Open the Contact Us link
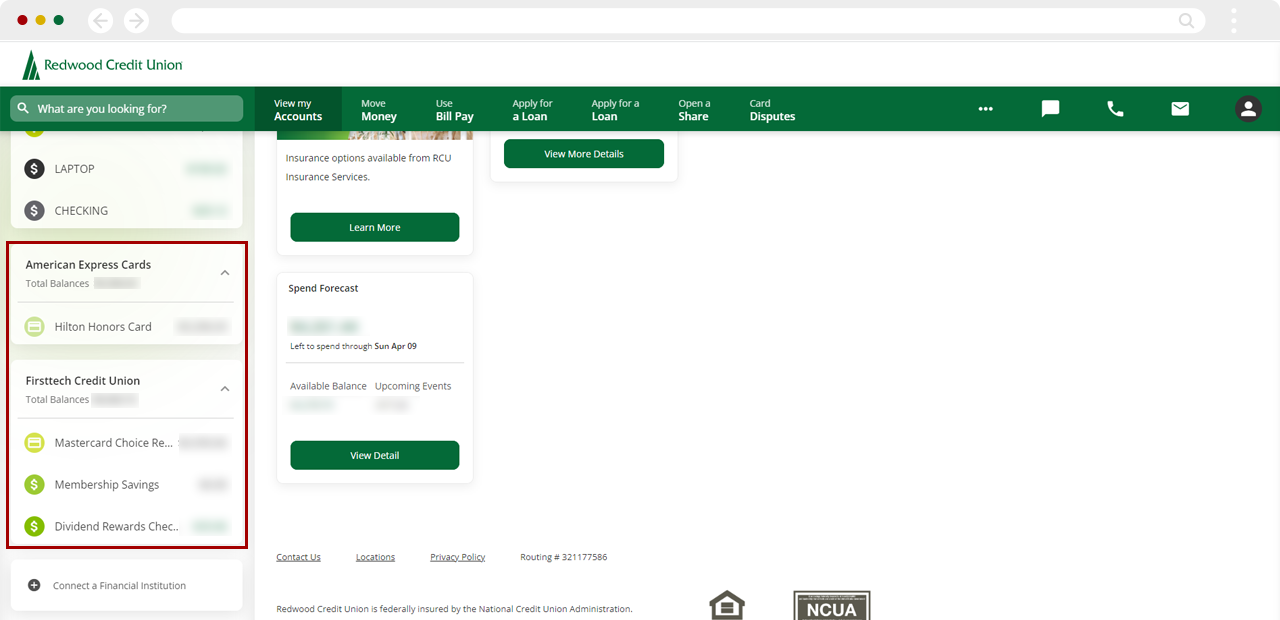The width and height of the screenshot is (1280, 620). [x=298, y=557]
